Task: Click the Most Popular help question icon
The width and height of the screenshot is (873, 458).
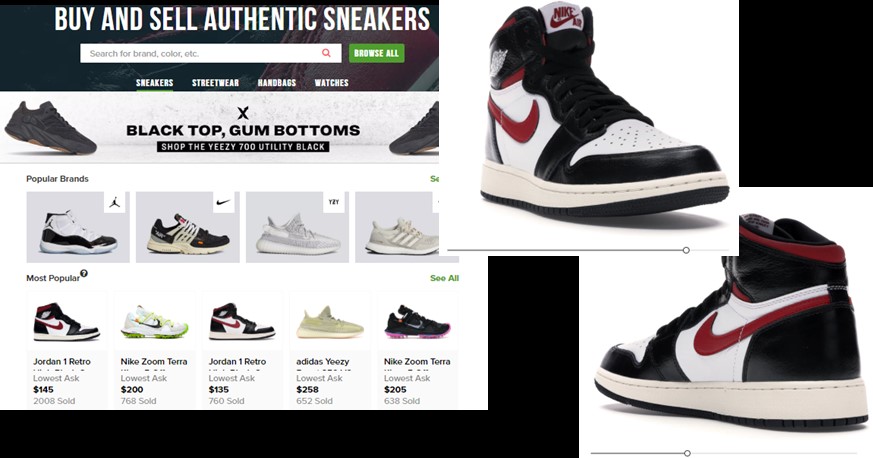Action: point(84,273)
